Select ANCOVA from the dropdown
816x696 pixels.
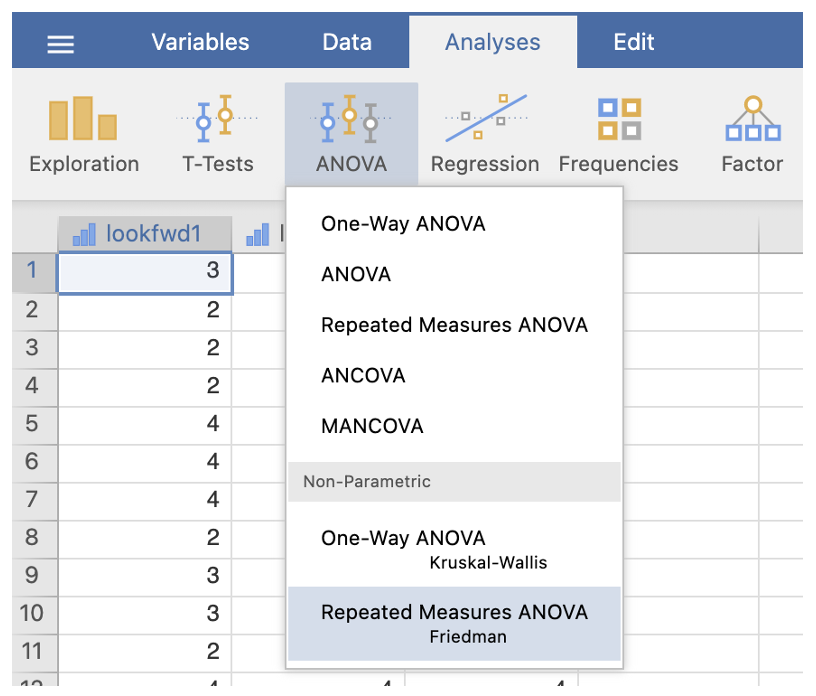363,376
